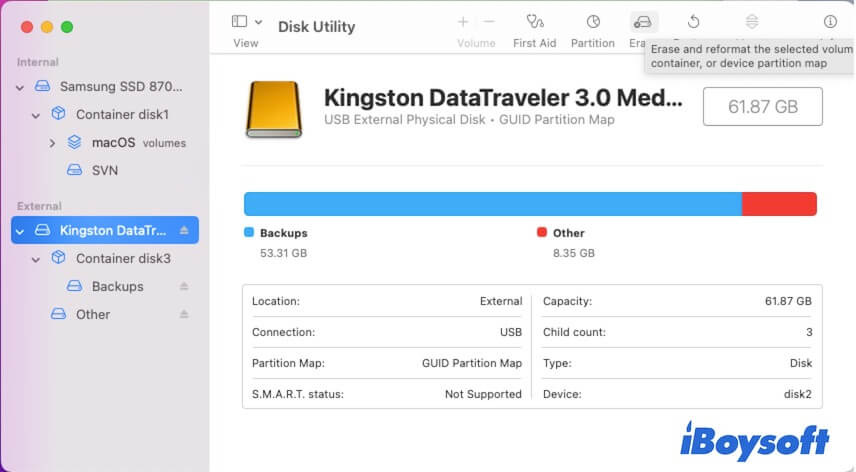Click the 53.31 GB size value

tap(283, 253)
